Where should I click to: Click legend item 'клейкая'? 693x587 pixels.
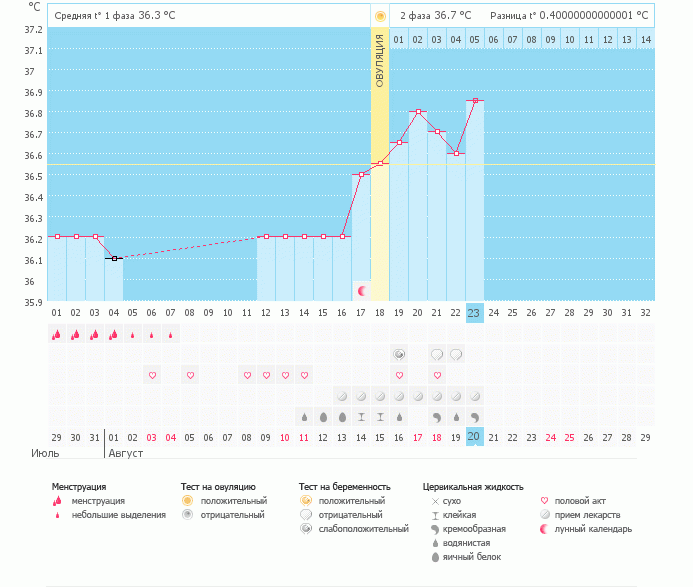coord(459,515)
